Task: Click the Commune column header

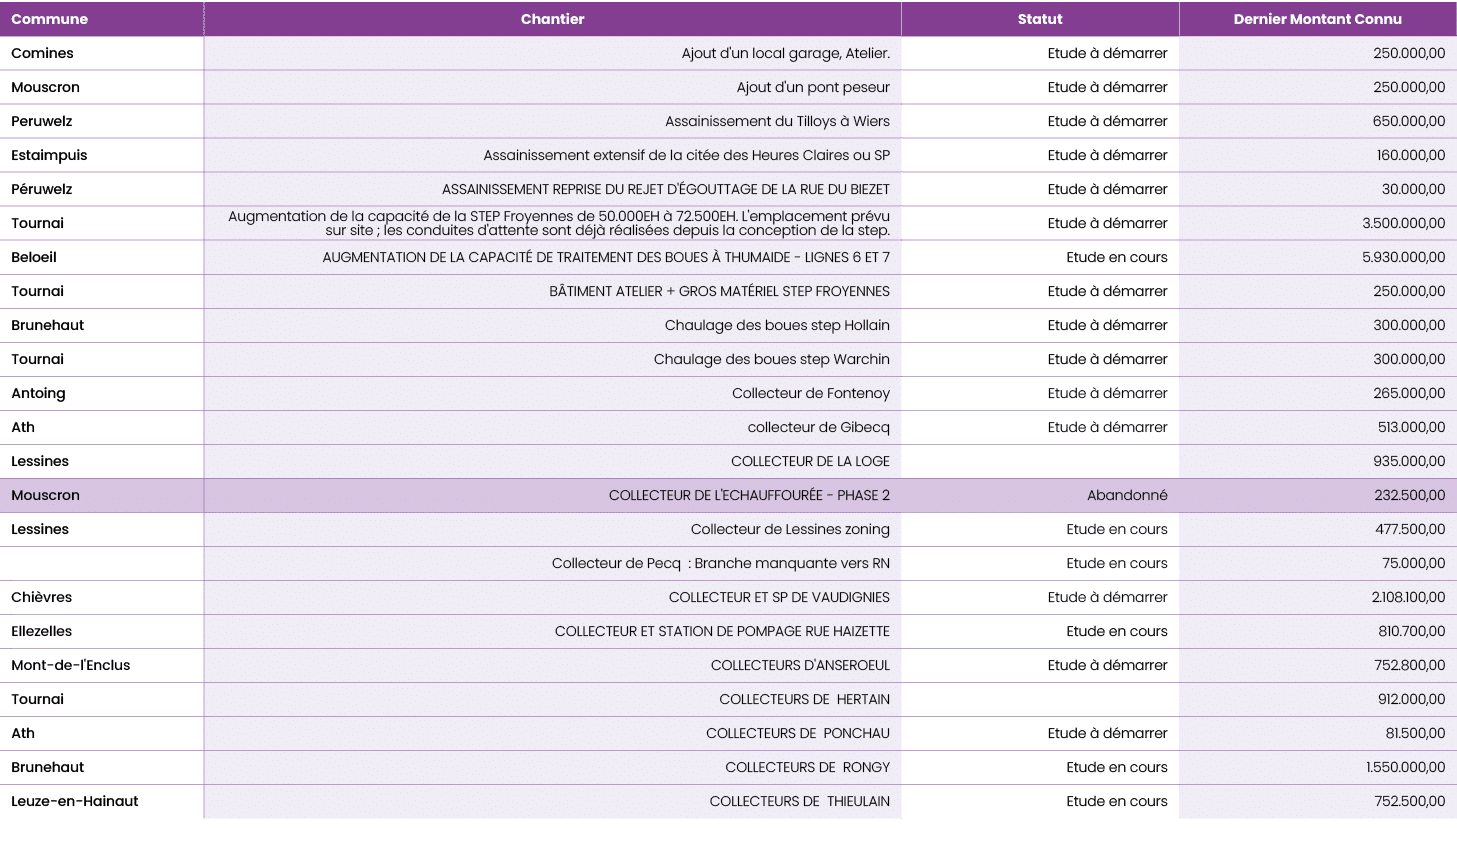Action: [50, 19]
